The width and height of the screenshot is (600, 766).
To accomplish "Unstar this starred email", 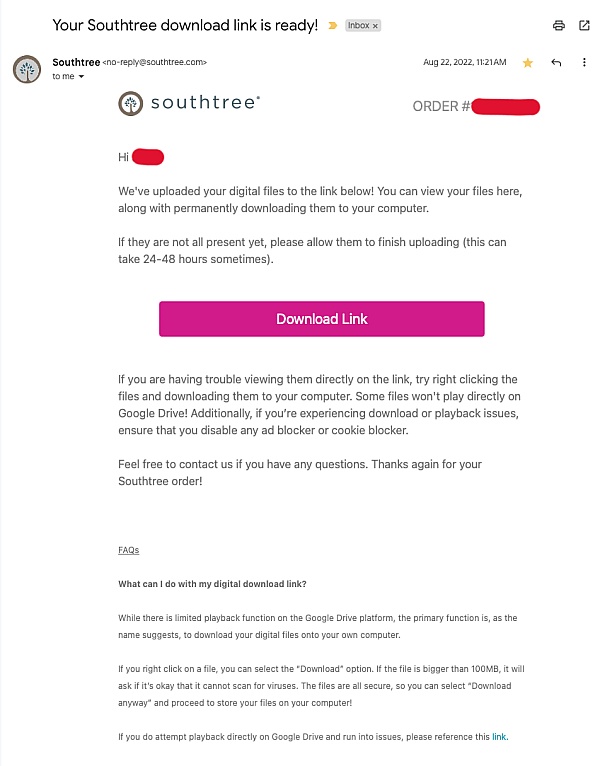I will [x=528, y=63].
